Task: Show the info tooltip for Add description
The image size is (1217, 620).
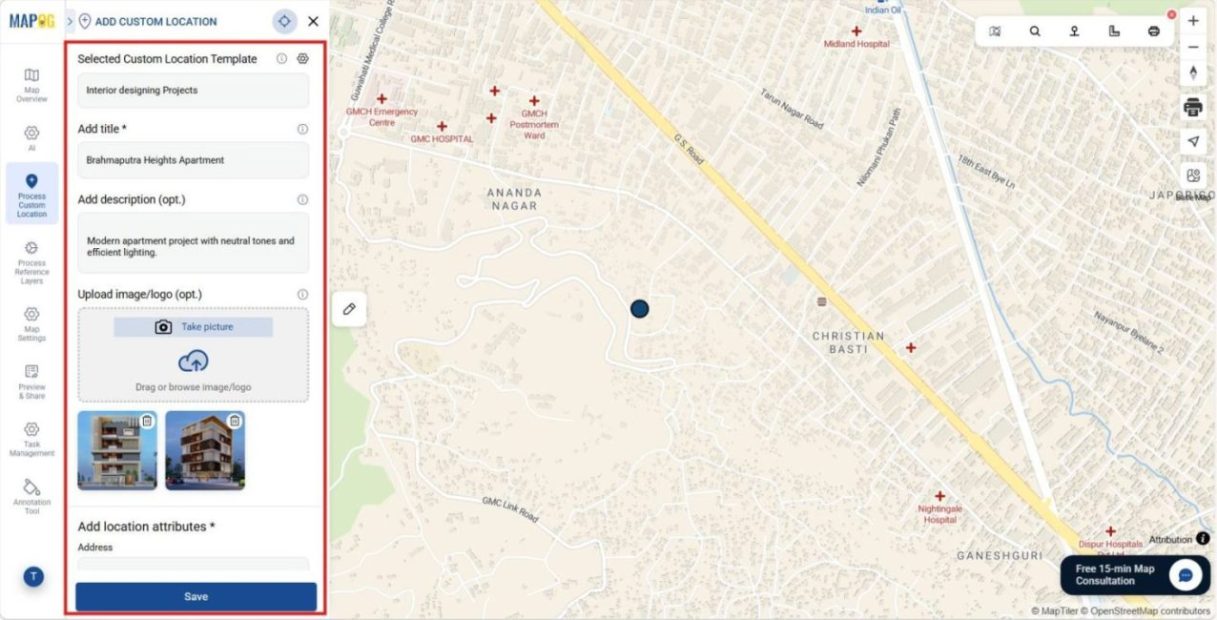Action: coord(302,200)
